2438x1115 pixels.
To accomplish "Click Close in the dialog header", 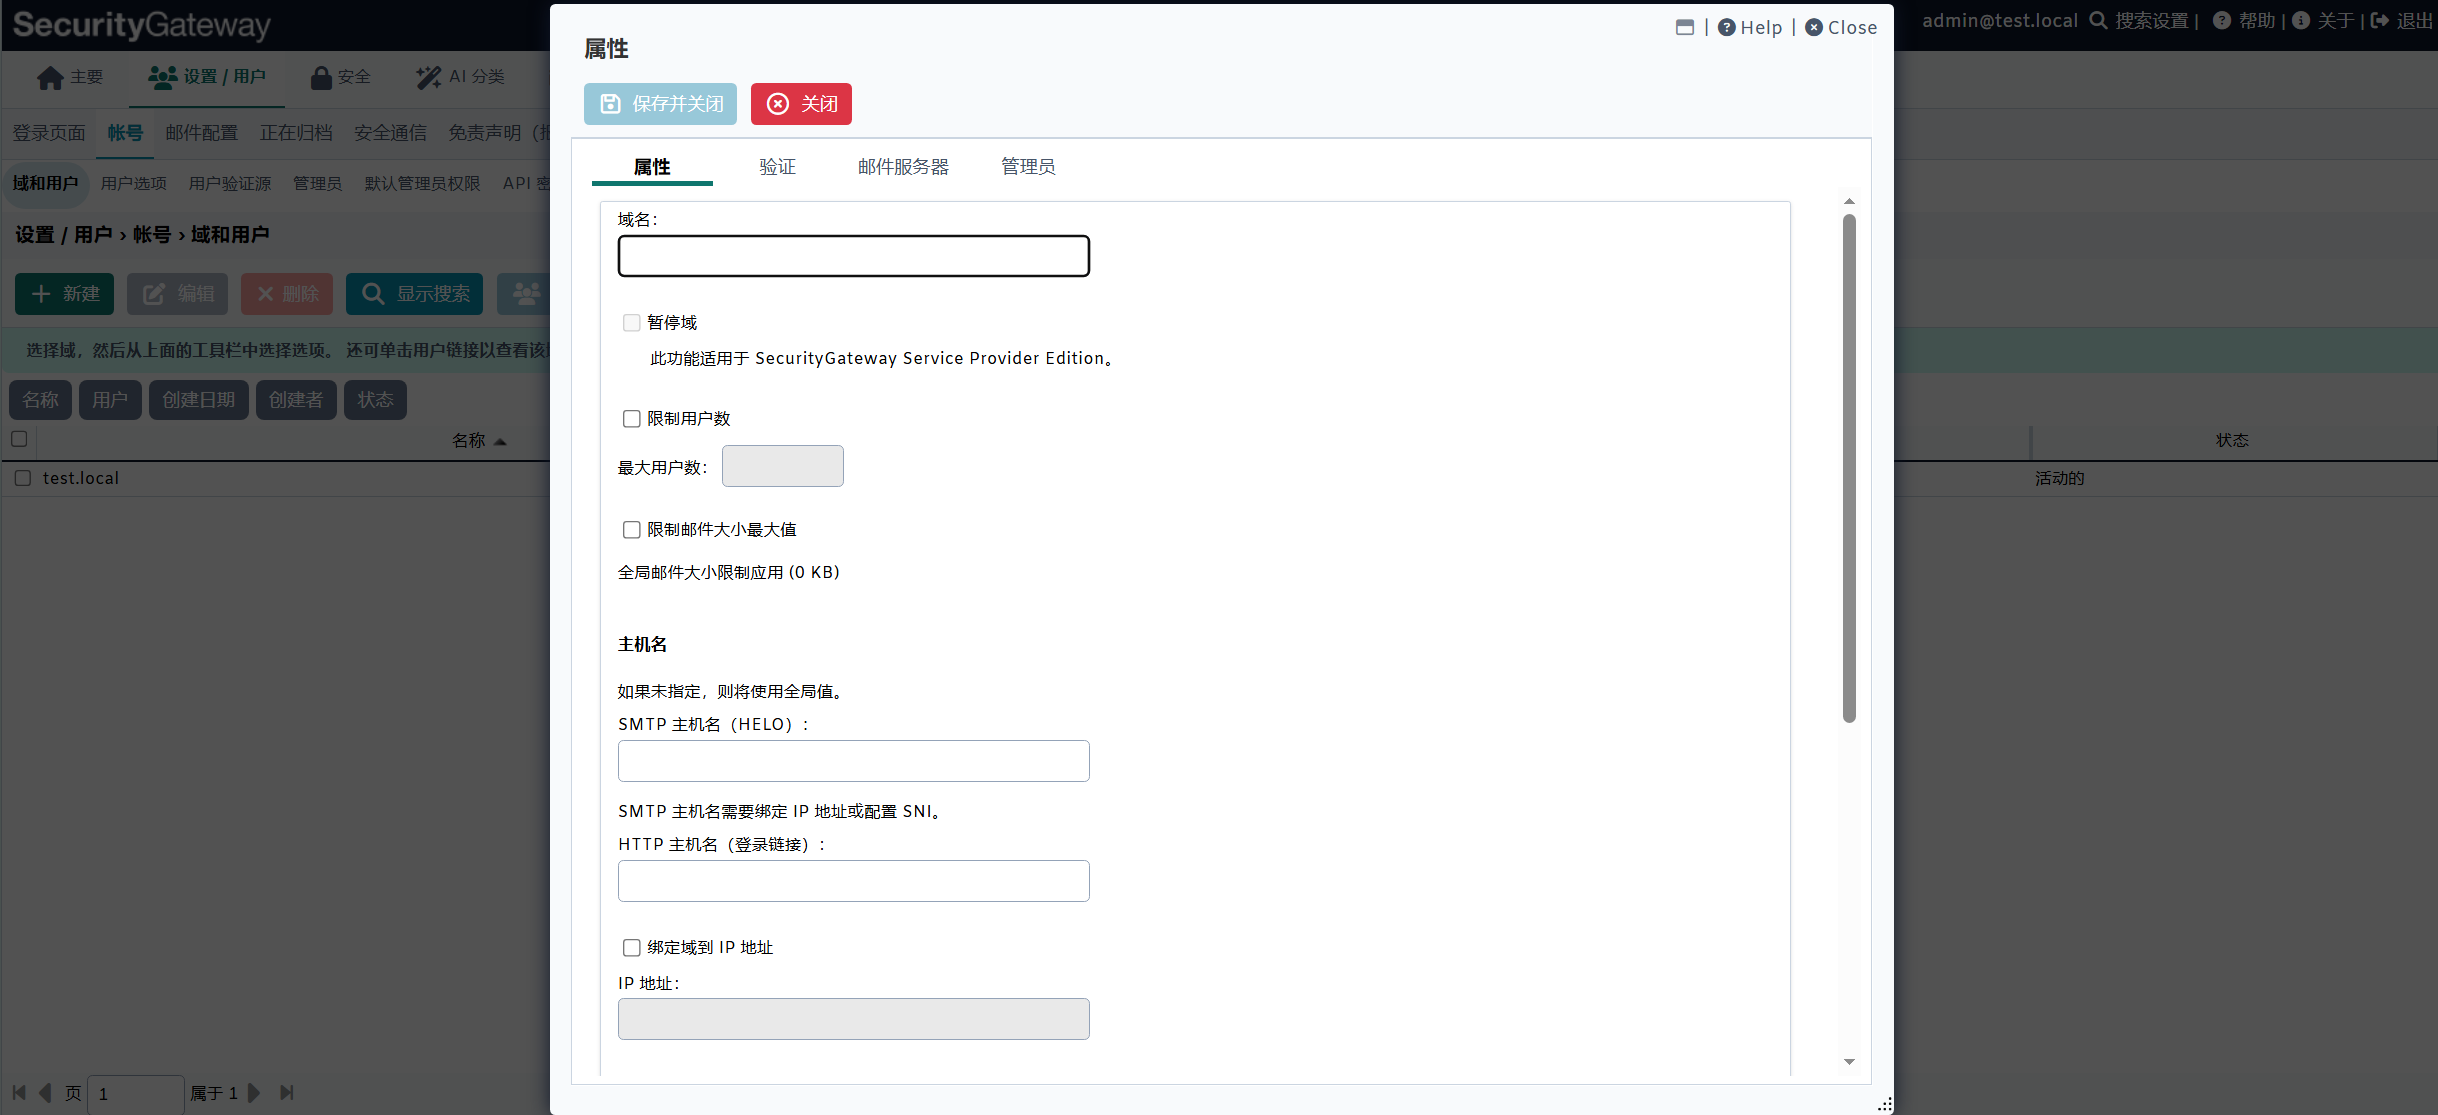I will pyautogui.click(x=1841, y=27).
